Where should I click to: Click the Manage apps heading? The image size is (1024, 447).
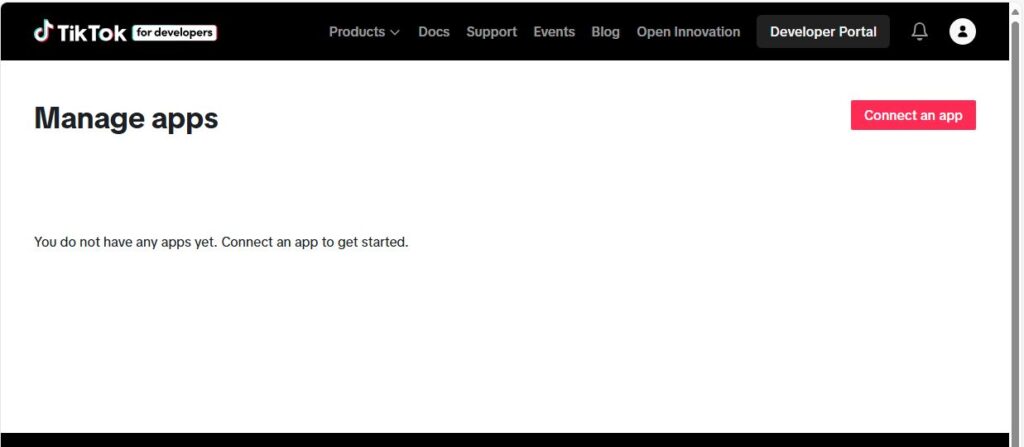pyautogui.click(x=126, y=118)
